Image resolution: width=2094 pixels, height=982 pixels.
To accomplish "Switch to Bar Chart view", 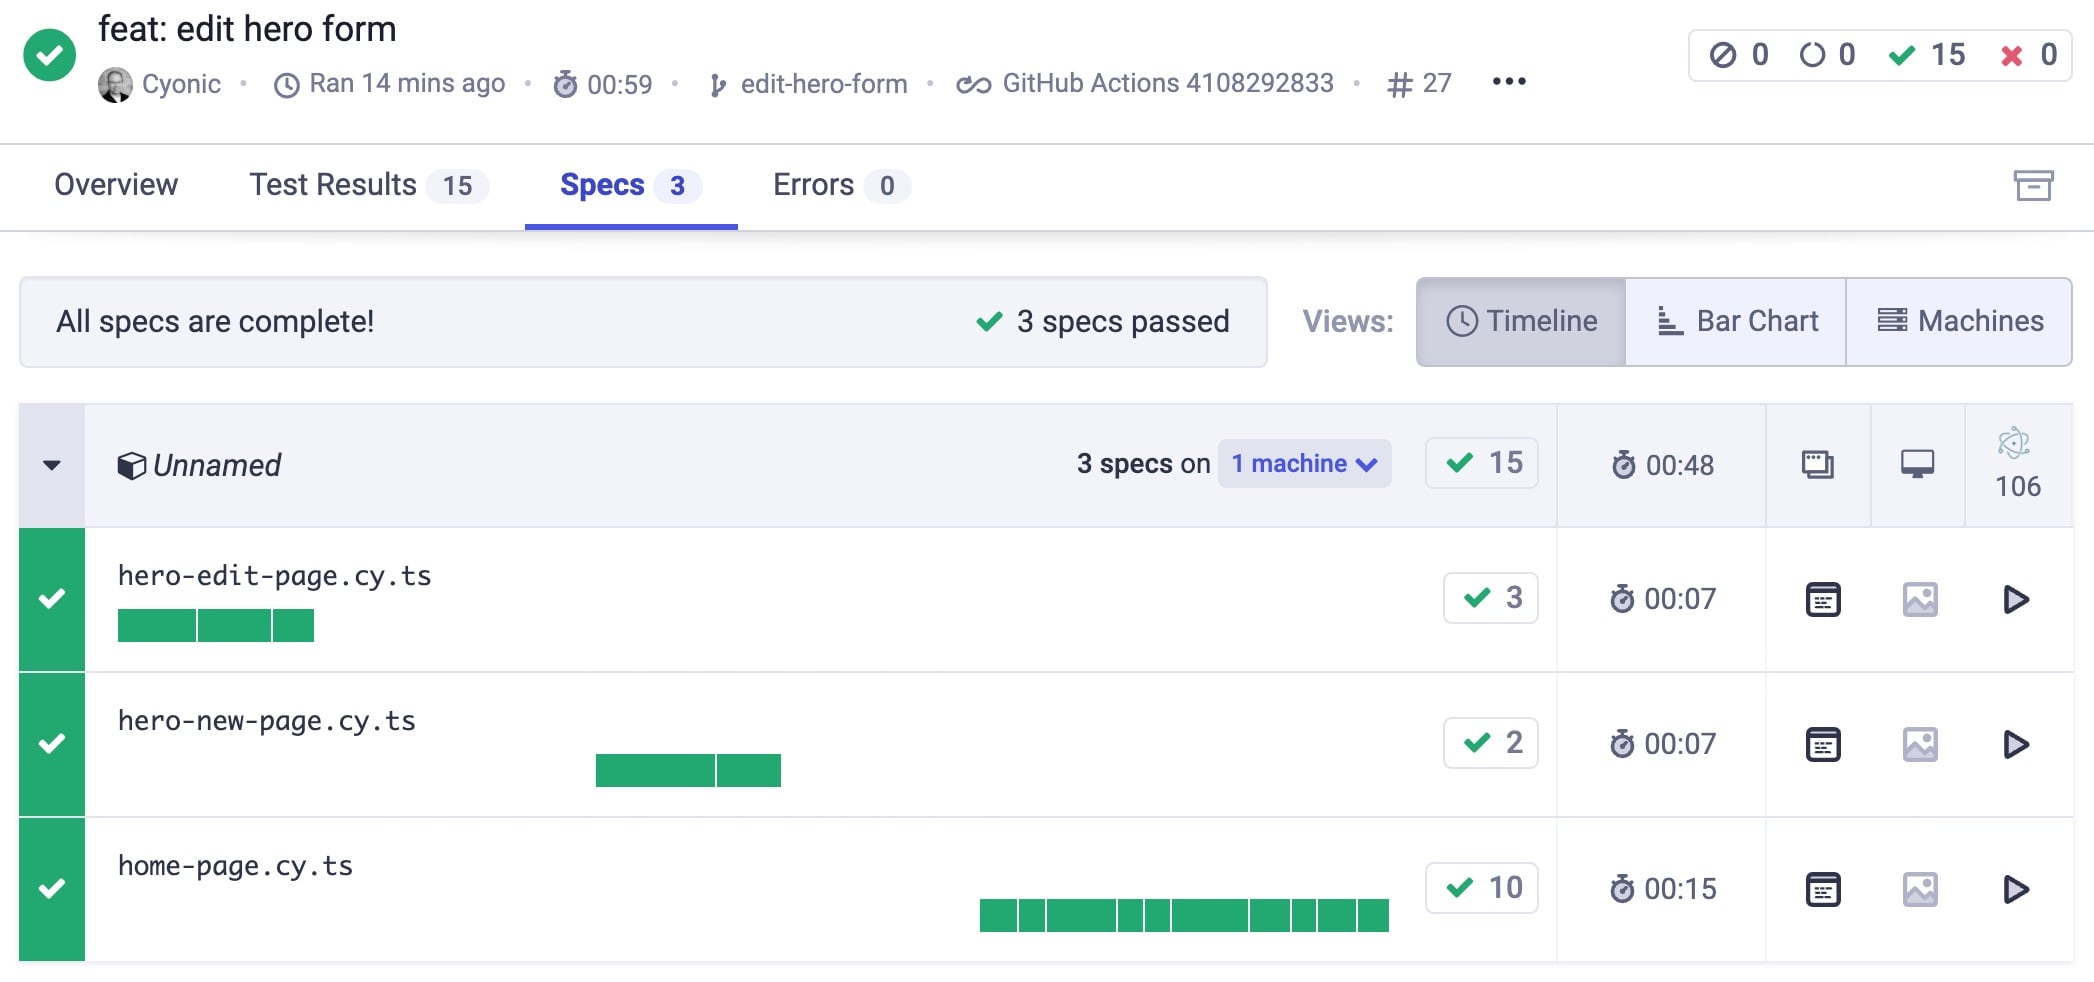I will coord(1736,321).
